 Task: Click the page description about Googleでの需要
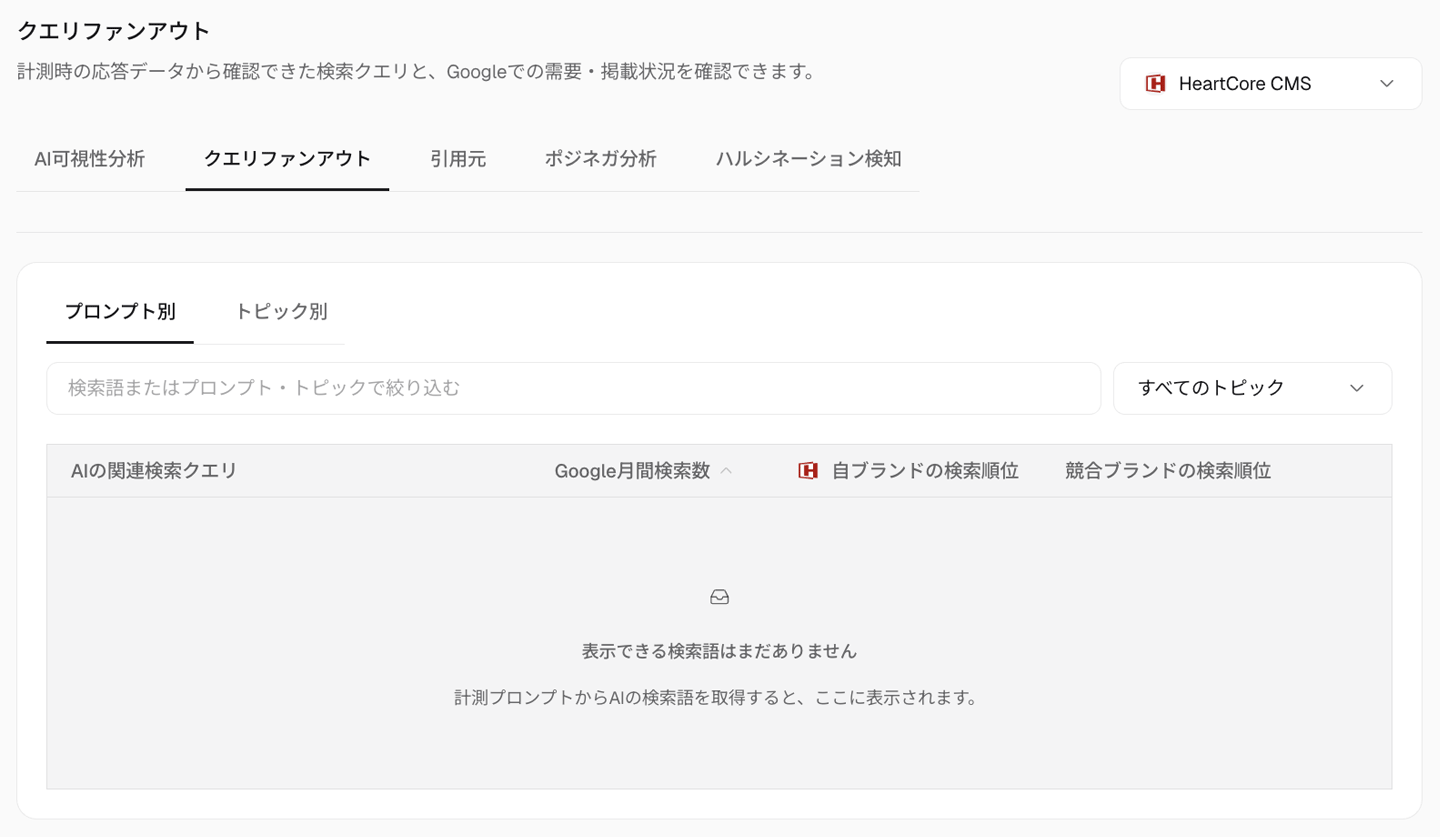(x=416, y=72)
